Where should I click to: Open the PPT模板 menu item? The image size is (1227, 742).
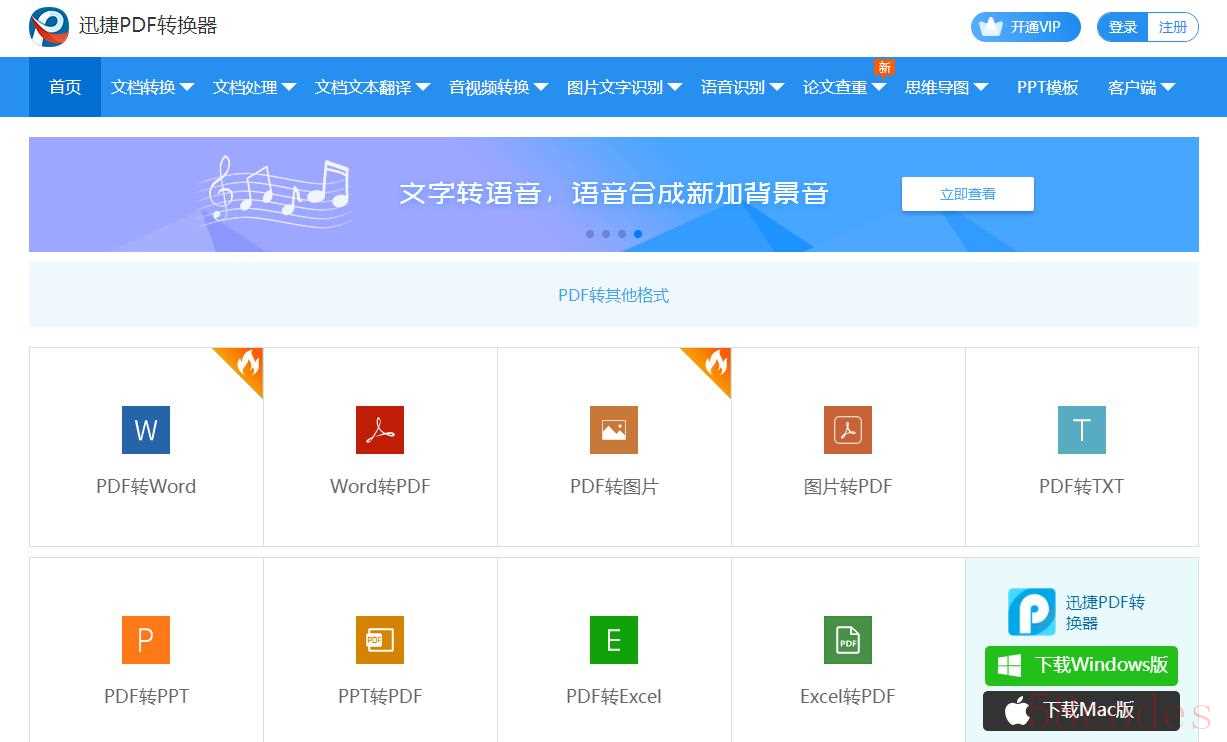click(x=1047, y=87)
